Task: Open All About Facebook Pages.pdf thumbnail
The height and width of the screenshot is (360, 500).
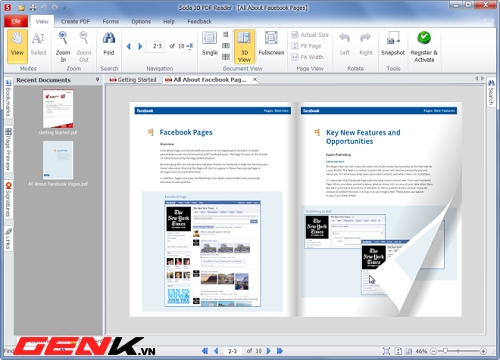Action: point(58,160)
